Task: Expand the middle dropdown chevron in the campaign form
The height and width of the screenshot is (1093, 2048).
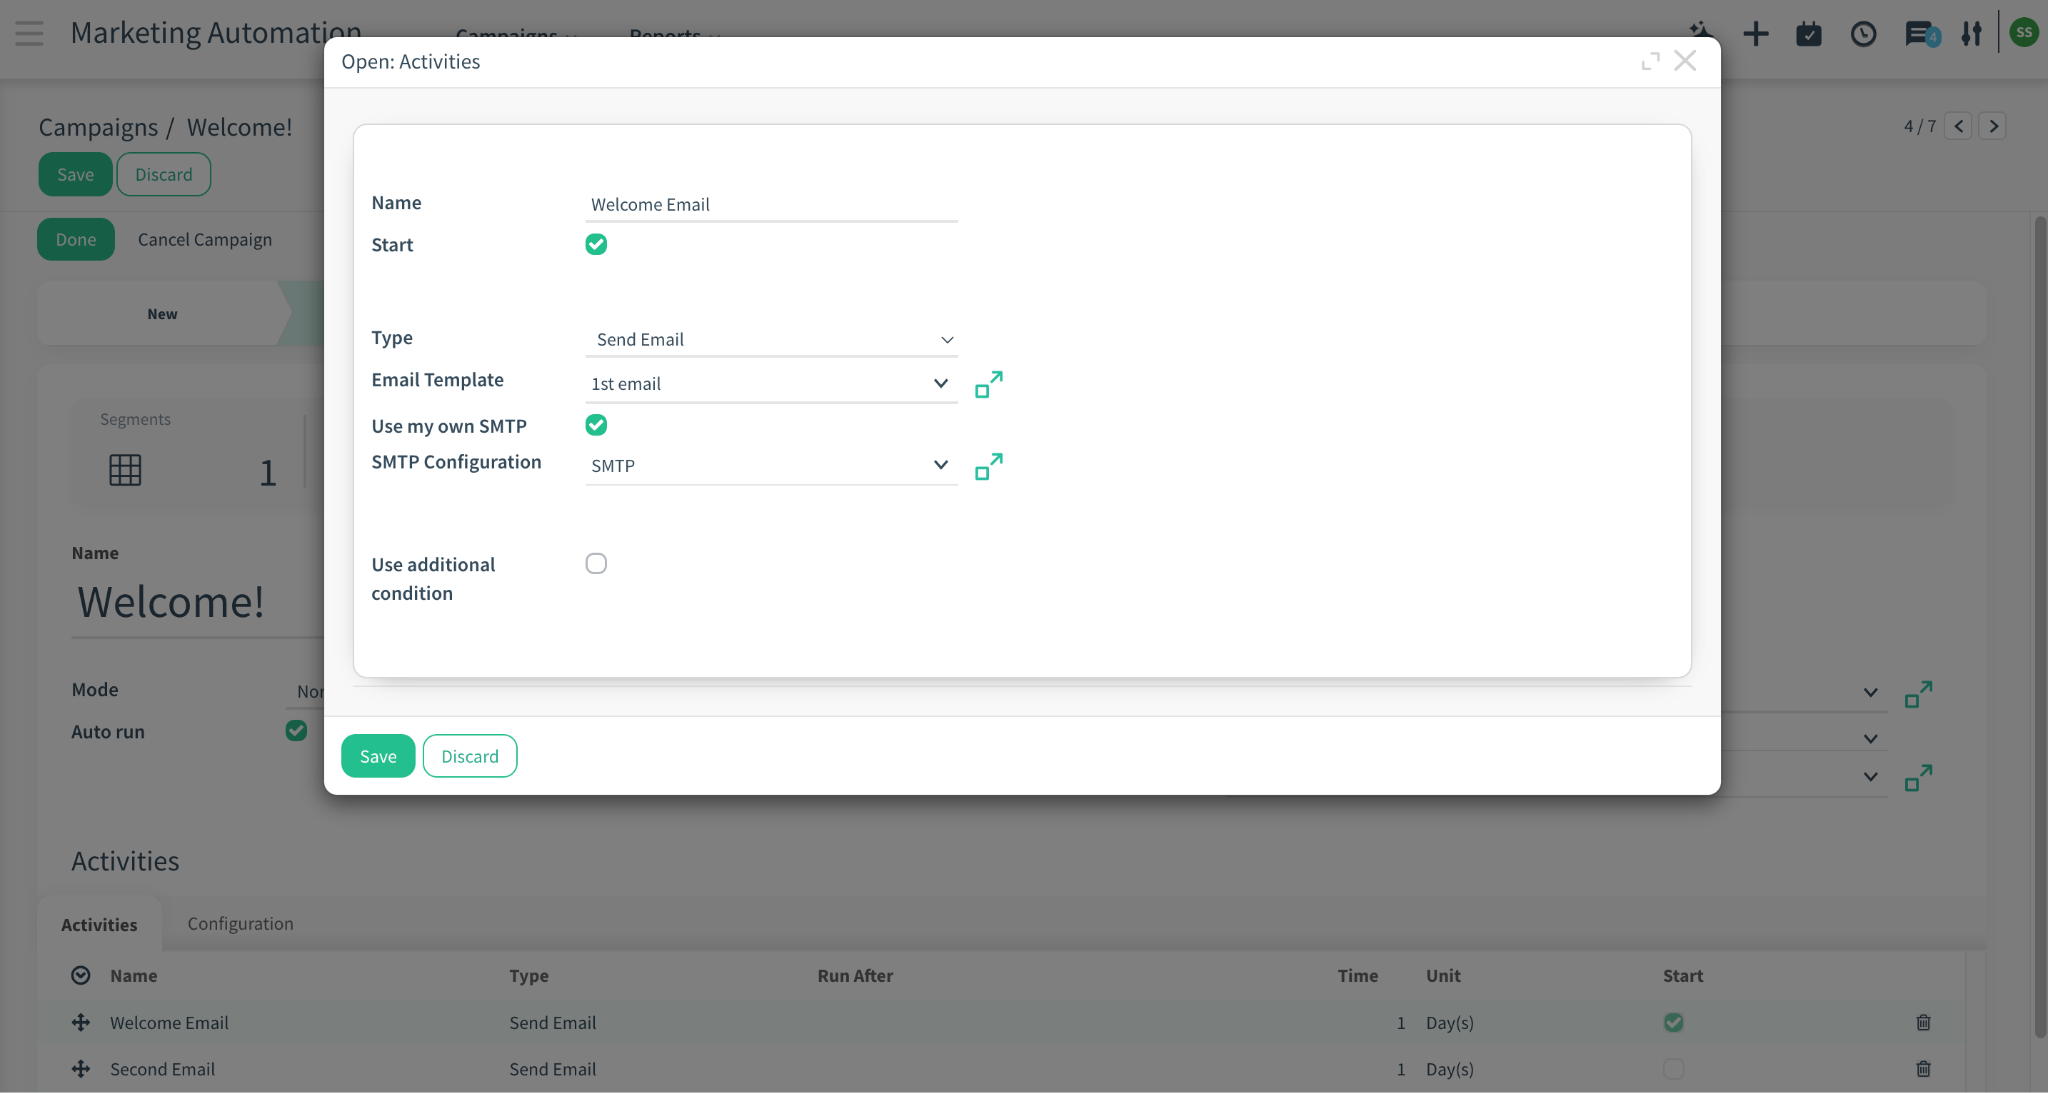Action: pos(1870,738)
